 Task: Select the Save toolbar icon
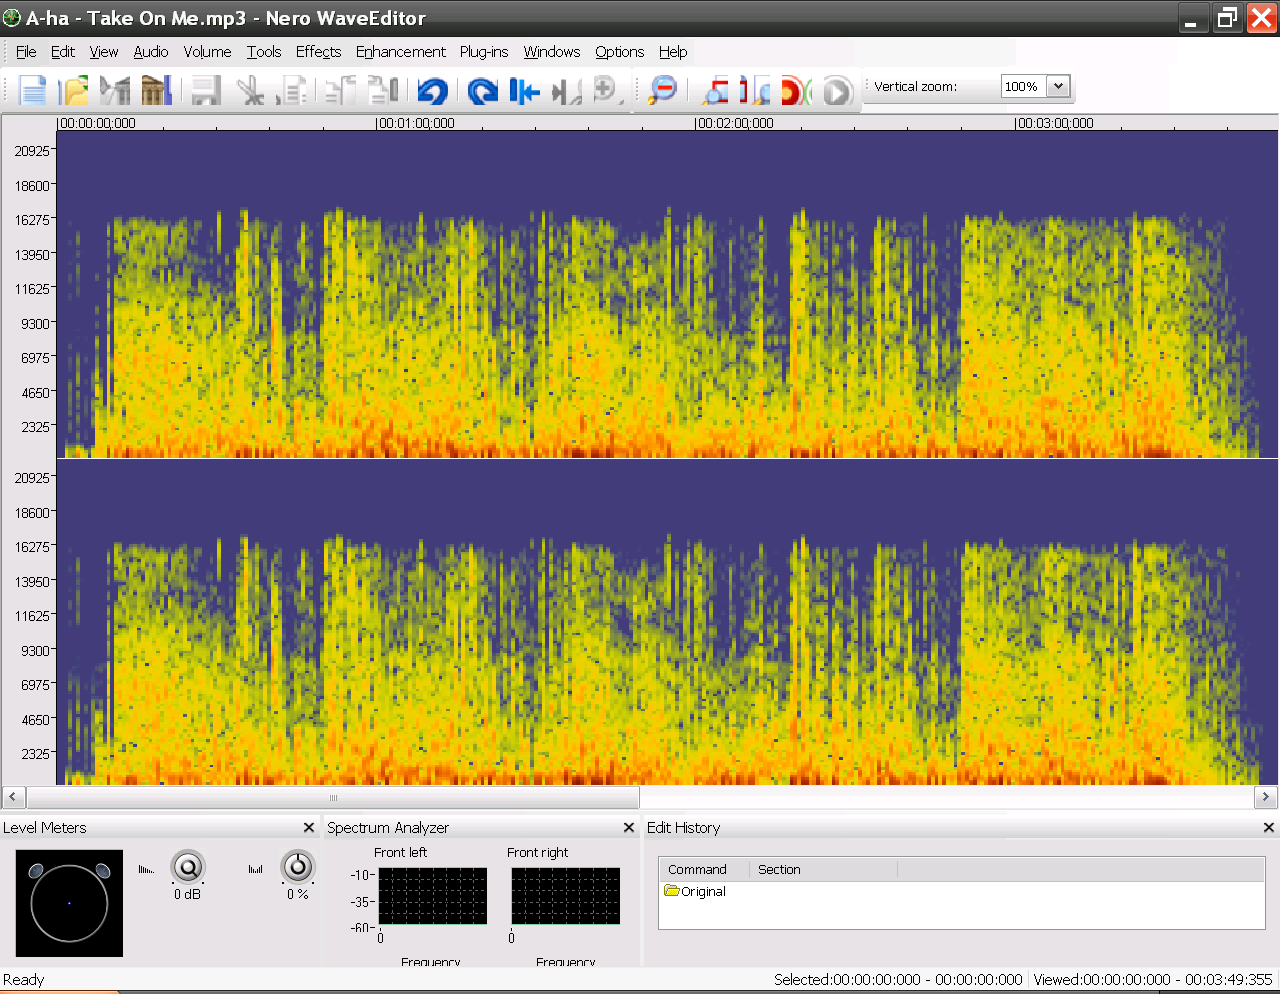tap(205, 90)
